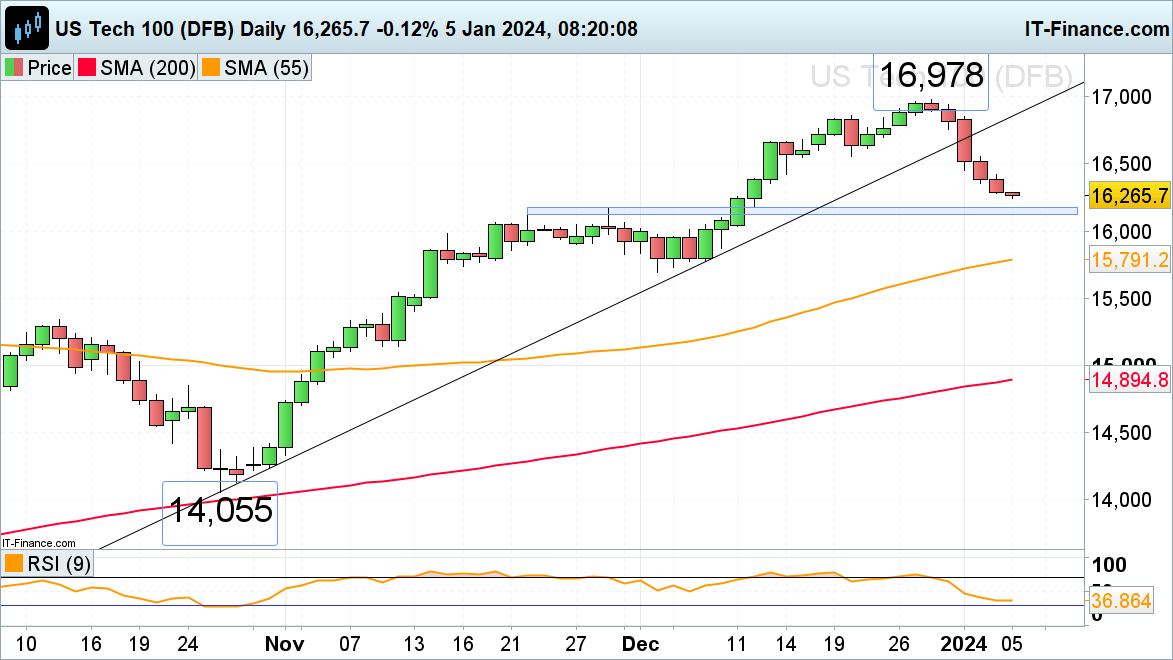Select the SMA (200) legend label
Image resolution: width=1173 pixels, height=660 pixels.
[148, 68]
